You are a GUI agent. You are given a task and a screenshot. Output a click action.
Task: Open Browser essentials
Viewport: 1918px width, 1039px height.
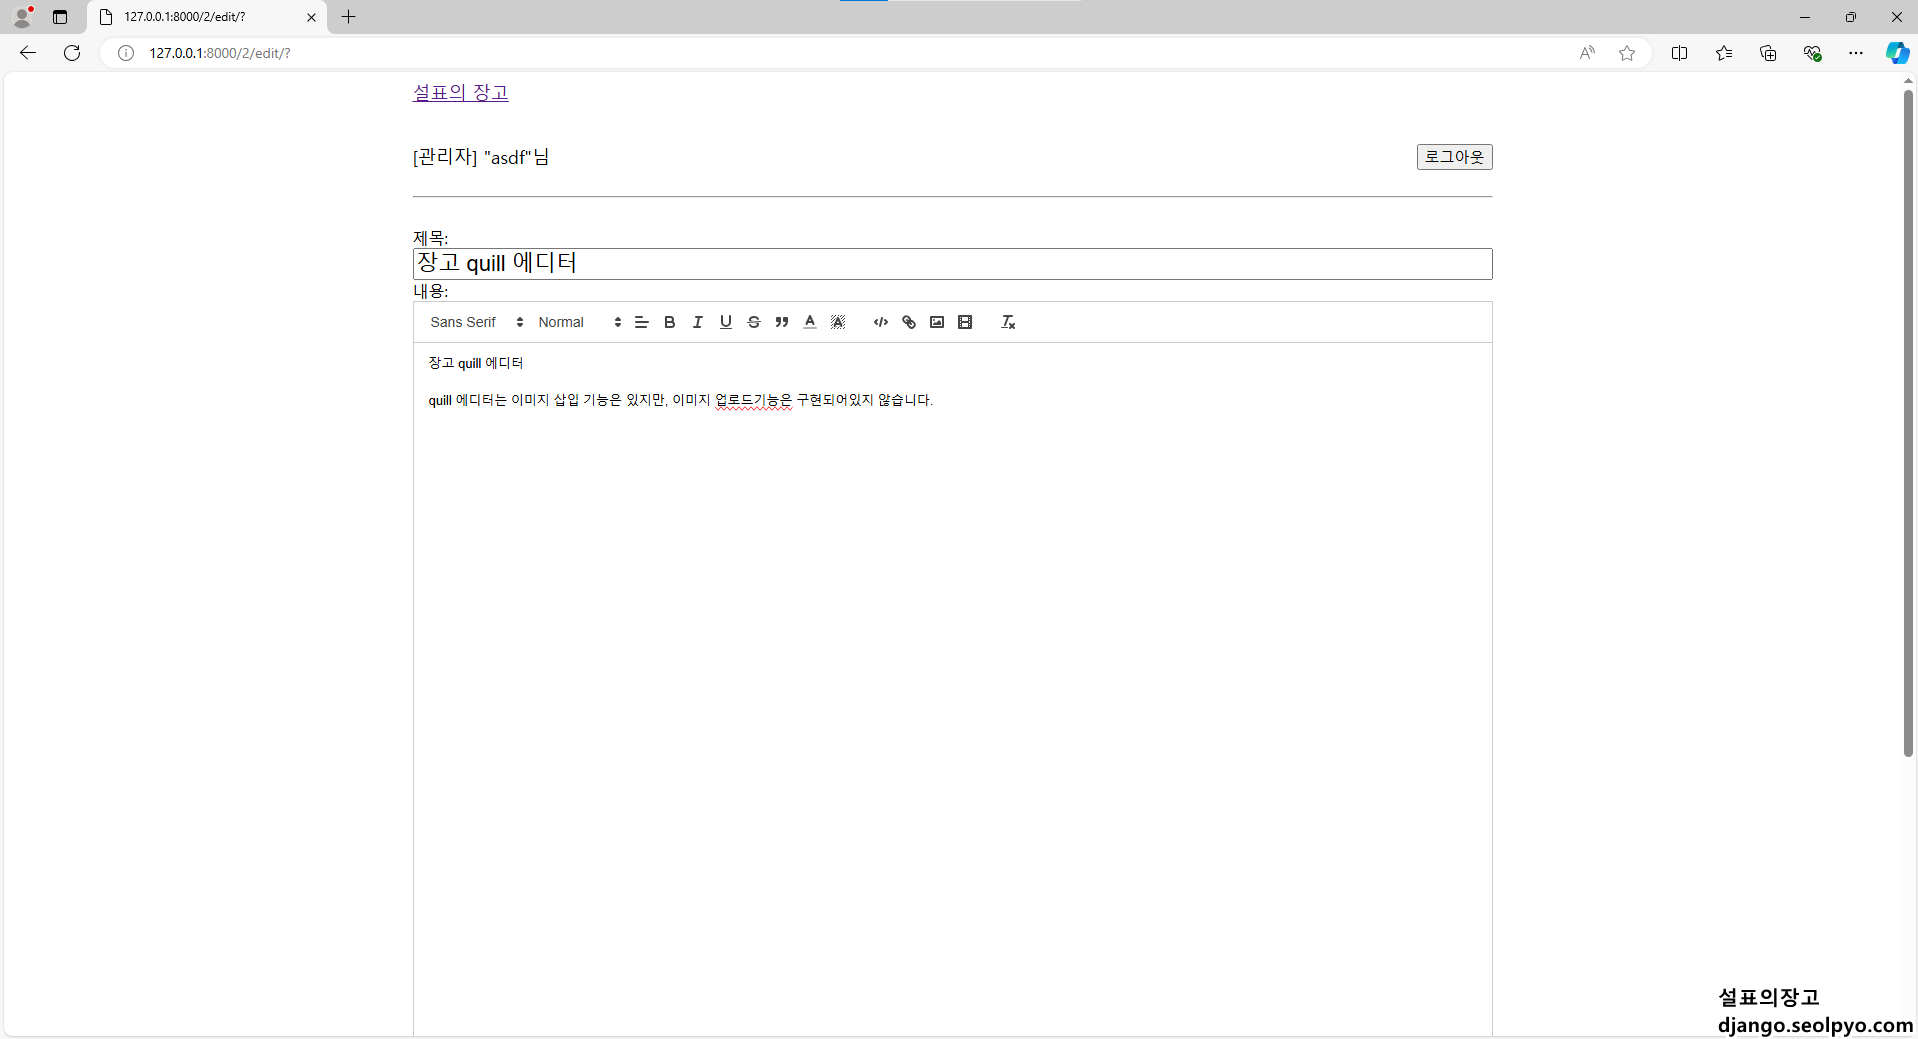pyautogui.click(x=1812, y=53)
